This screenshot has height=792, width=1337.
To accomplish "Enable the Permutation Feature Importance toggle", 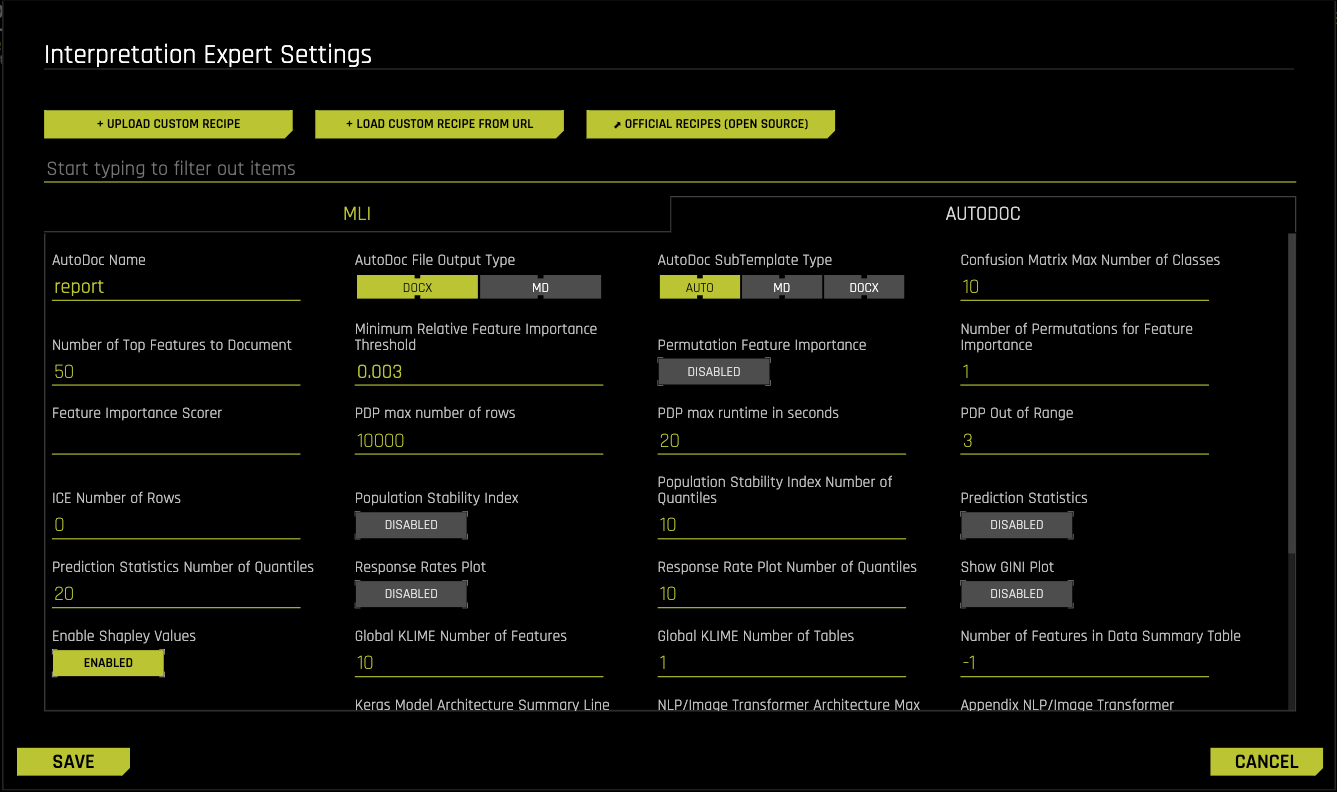I will click(x=713, y=371).
